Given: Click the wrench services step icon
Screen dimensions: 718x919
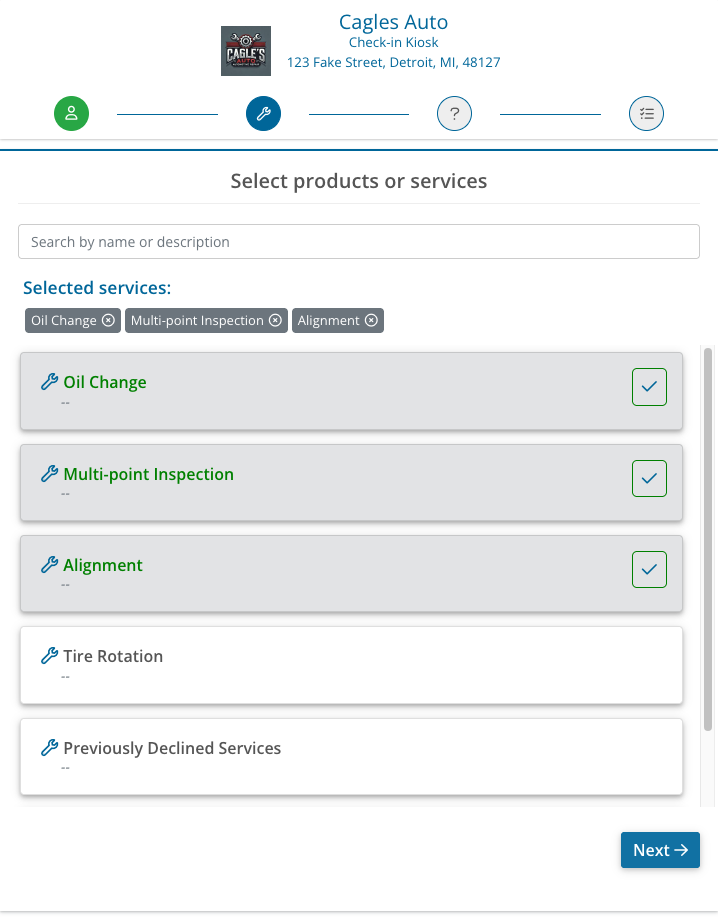Looking at the screenshot, I should point(263,114).
